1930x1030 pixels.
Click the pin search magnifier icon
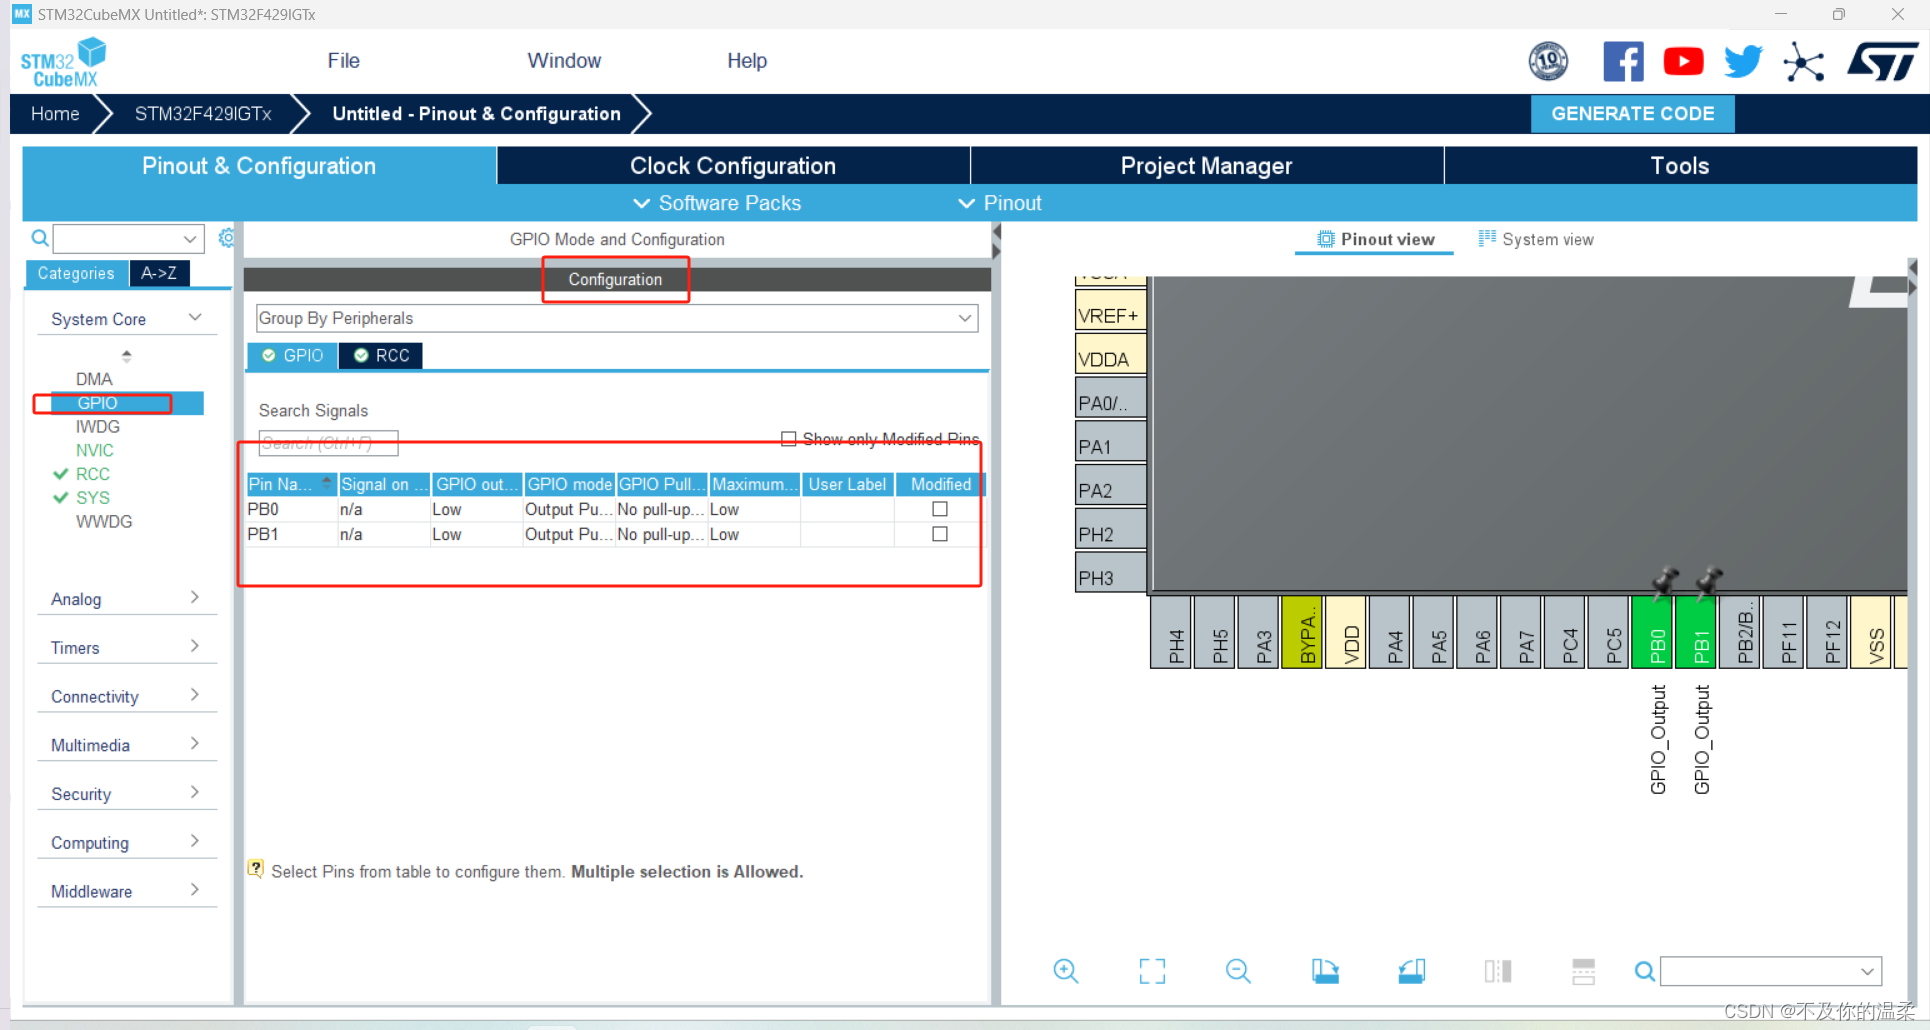(1644, 971)
